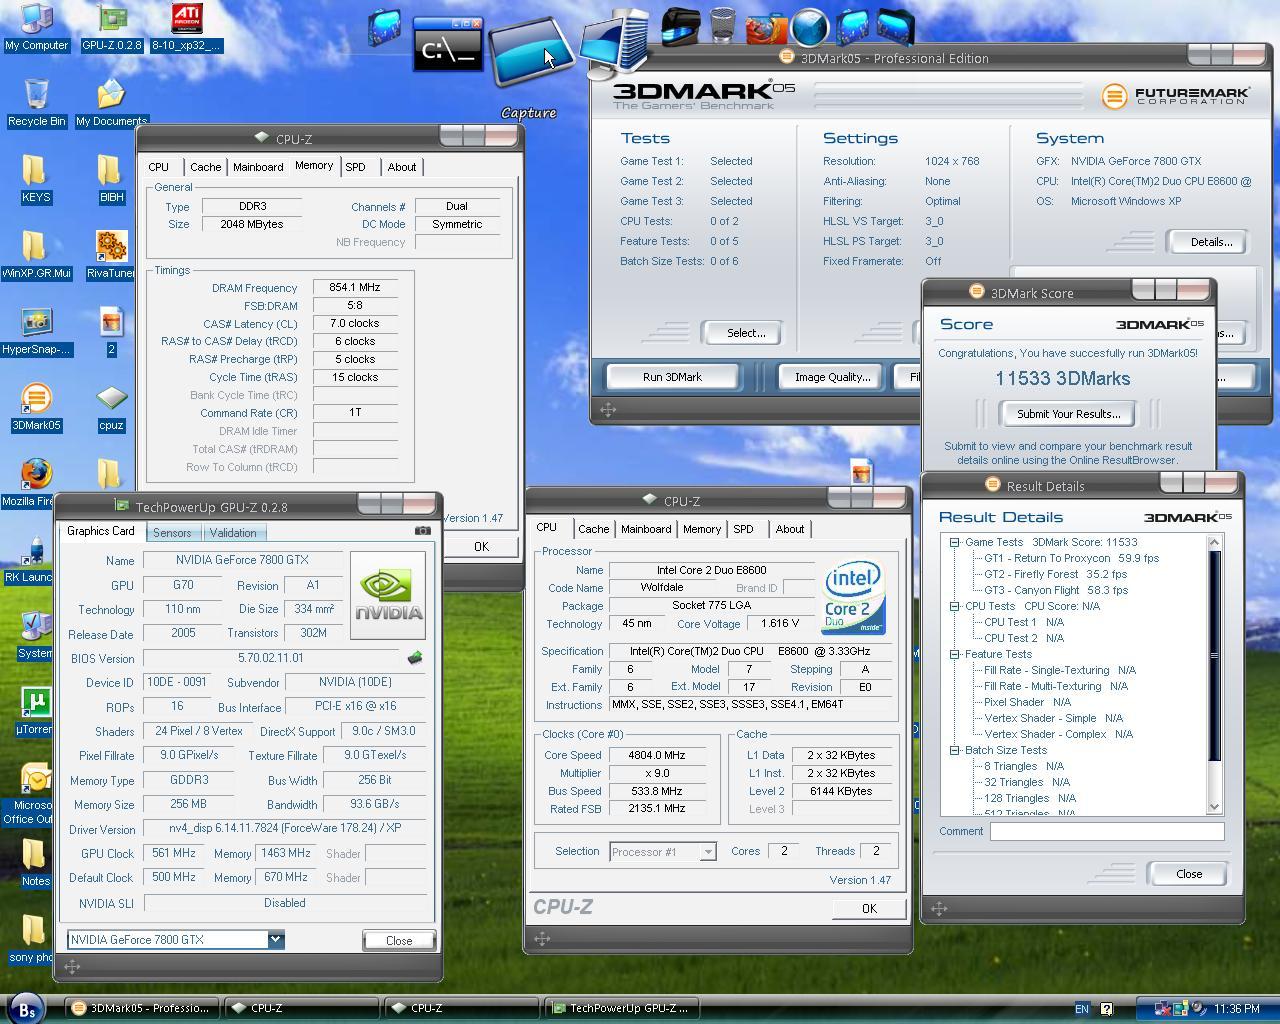Click the Result Details scrollbar up arrow
Viewport: 1280px width, 1024px height.
coord(1215,543)
